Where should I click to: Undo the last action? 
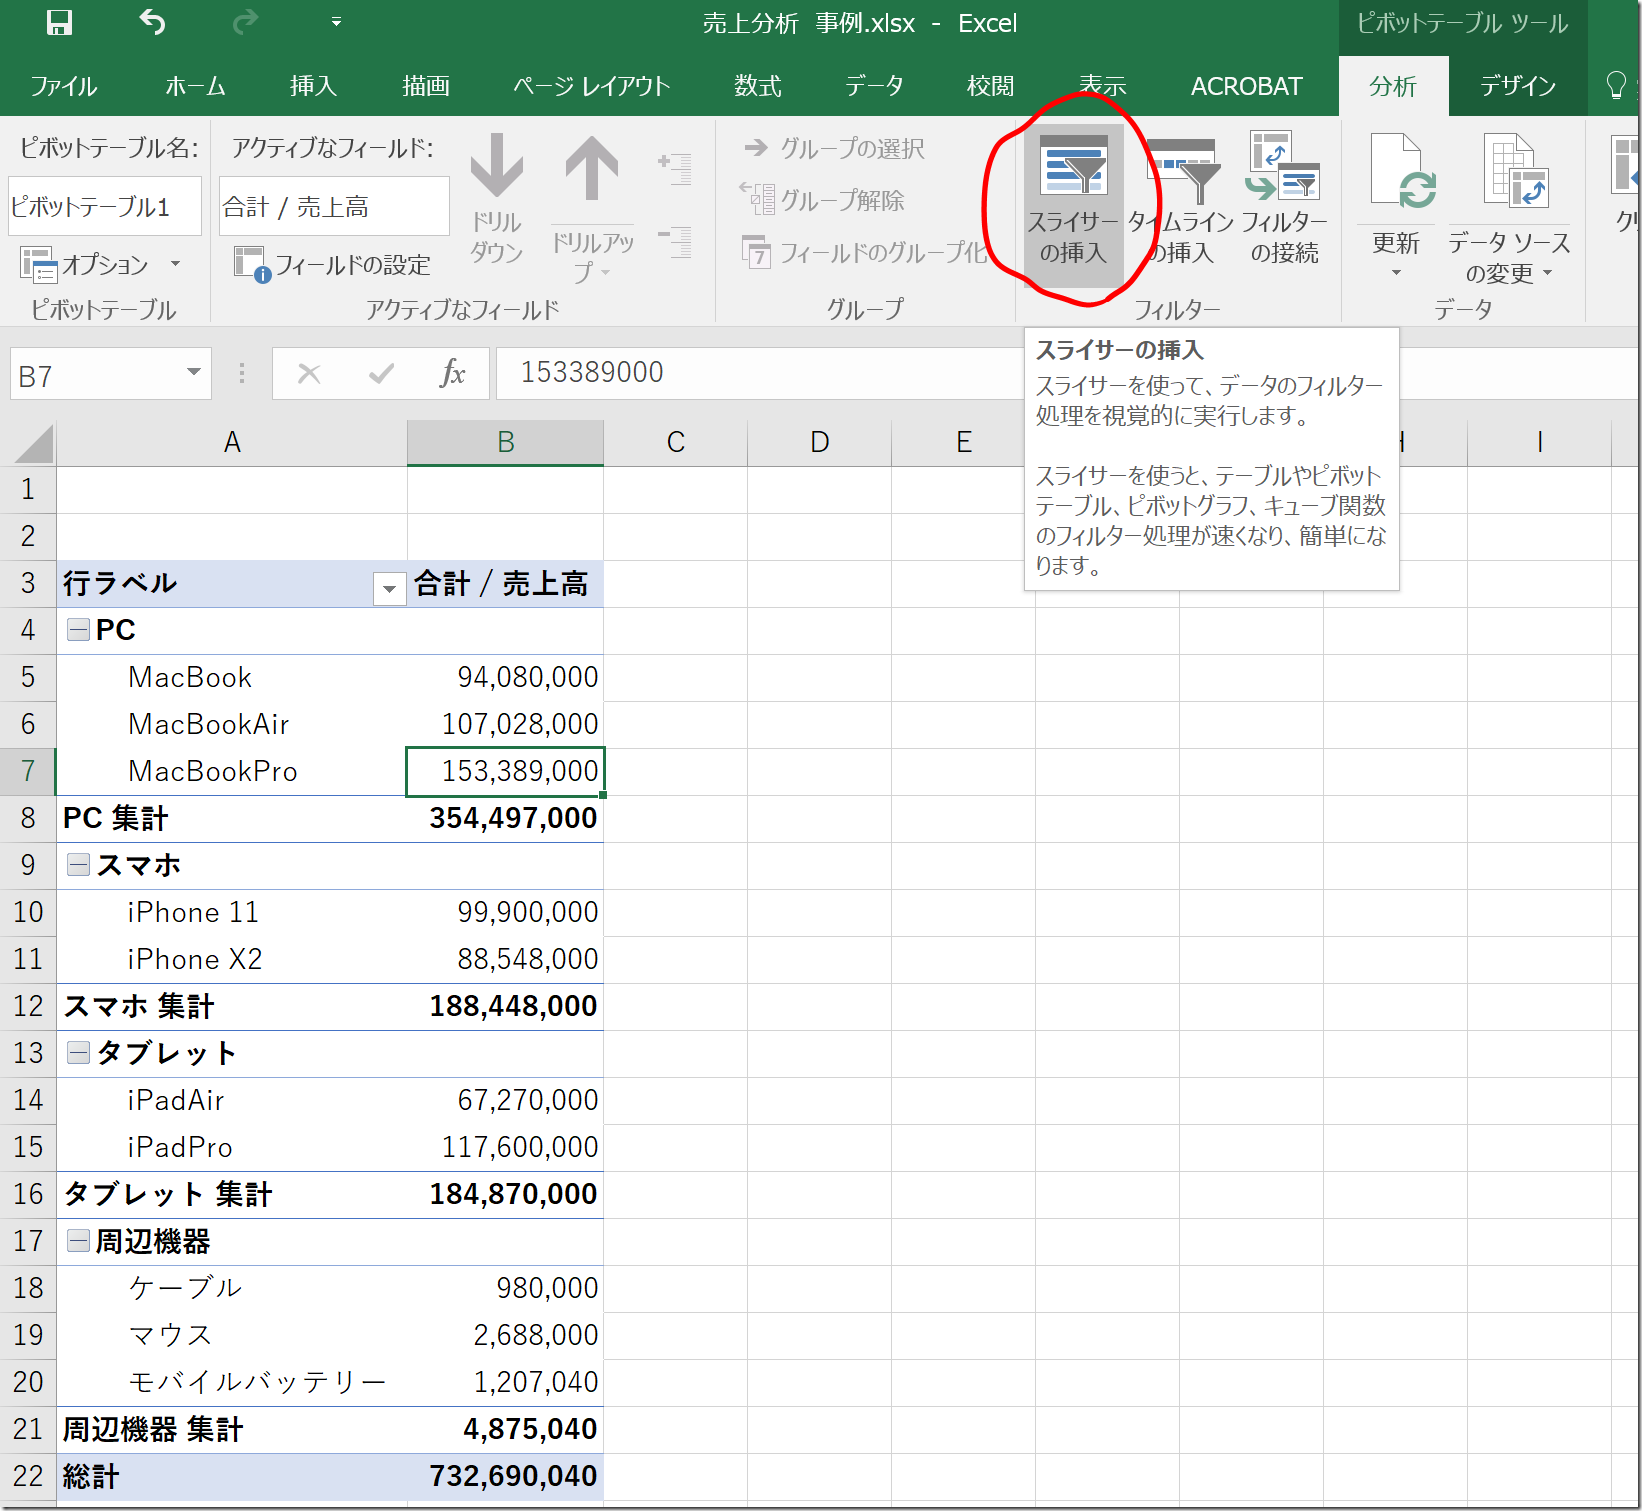point(152,22)
